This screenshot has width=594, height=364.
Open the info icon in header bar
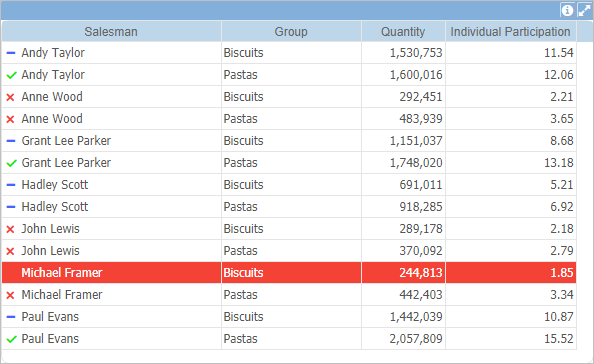(567, 10)
